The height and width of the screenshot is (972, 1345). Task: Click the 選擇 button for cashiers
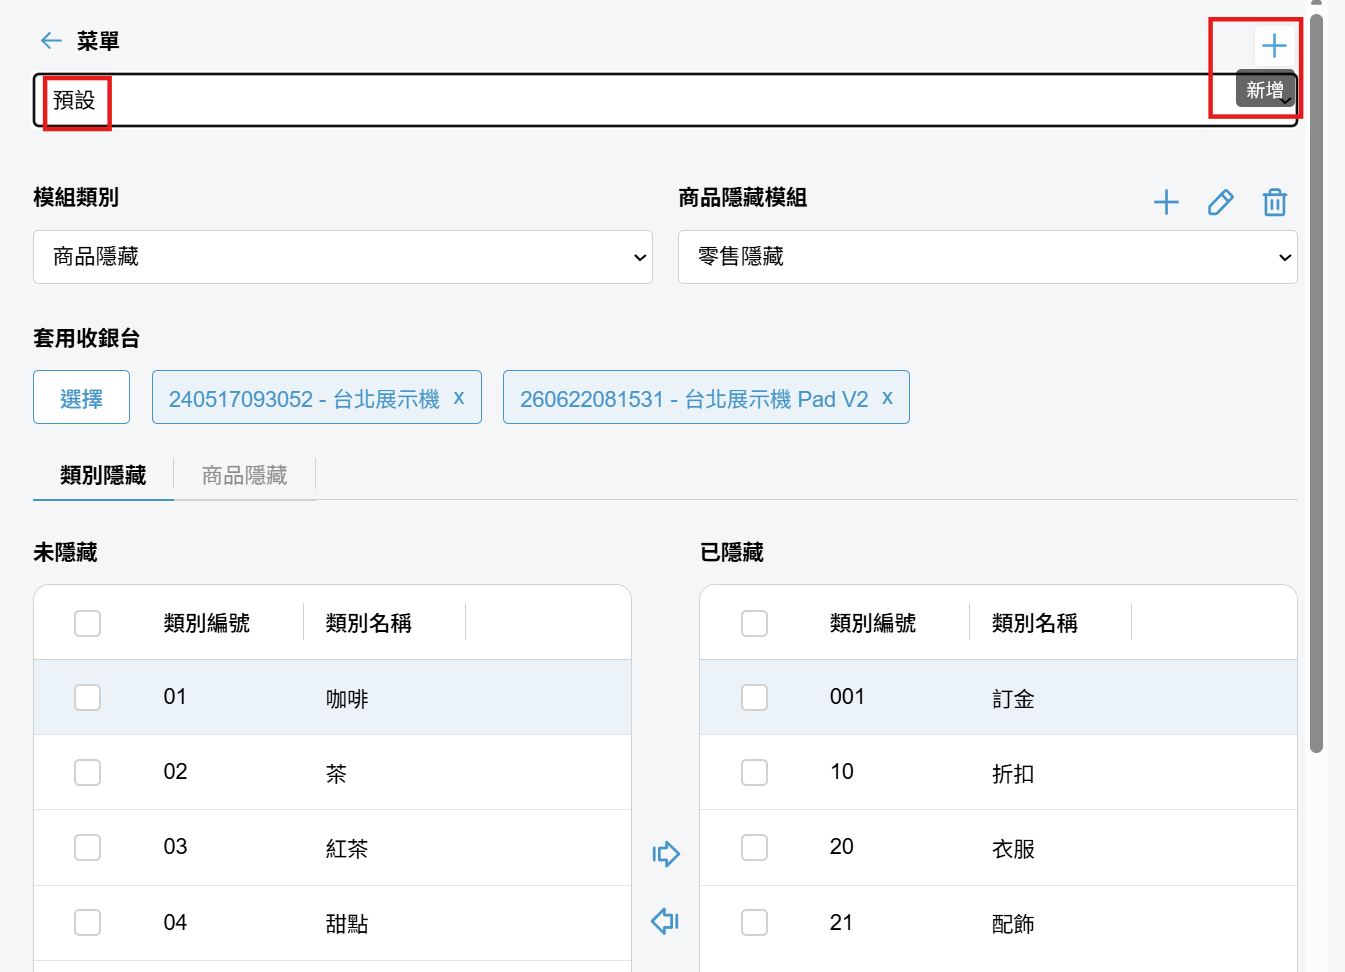tap(82, 397)
